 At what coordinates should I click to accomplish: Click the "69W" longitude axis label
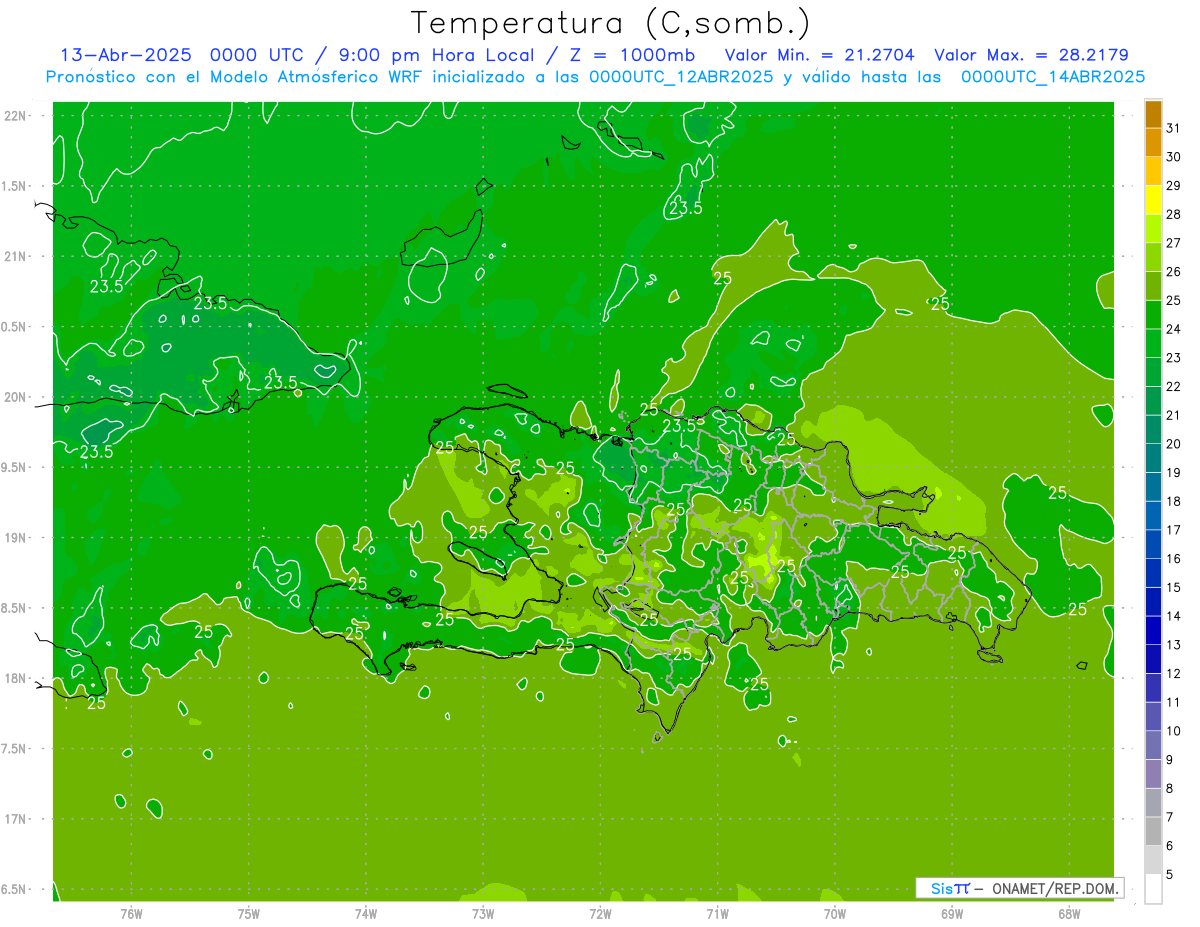952,913
